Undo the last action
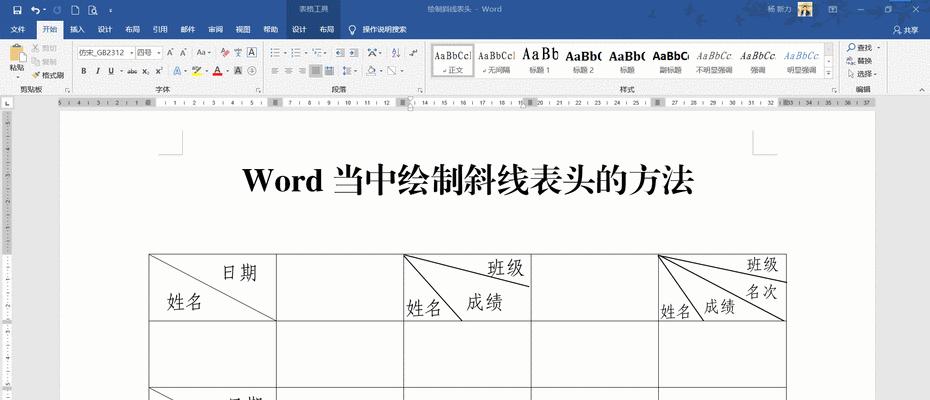 (x=35, y=9)
